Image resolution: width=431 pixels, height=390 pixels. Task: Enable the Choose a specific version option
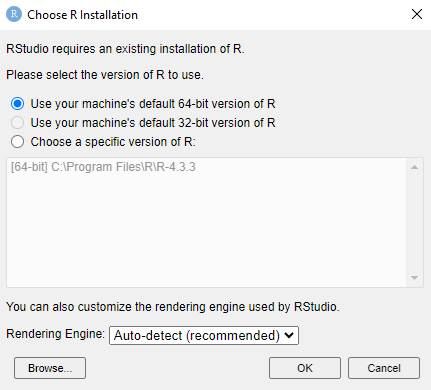click(17, 142)
